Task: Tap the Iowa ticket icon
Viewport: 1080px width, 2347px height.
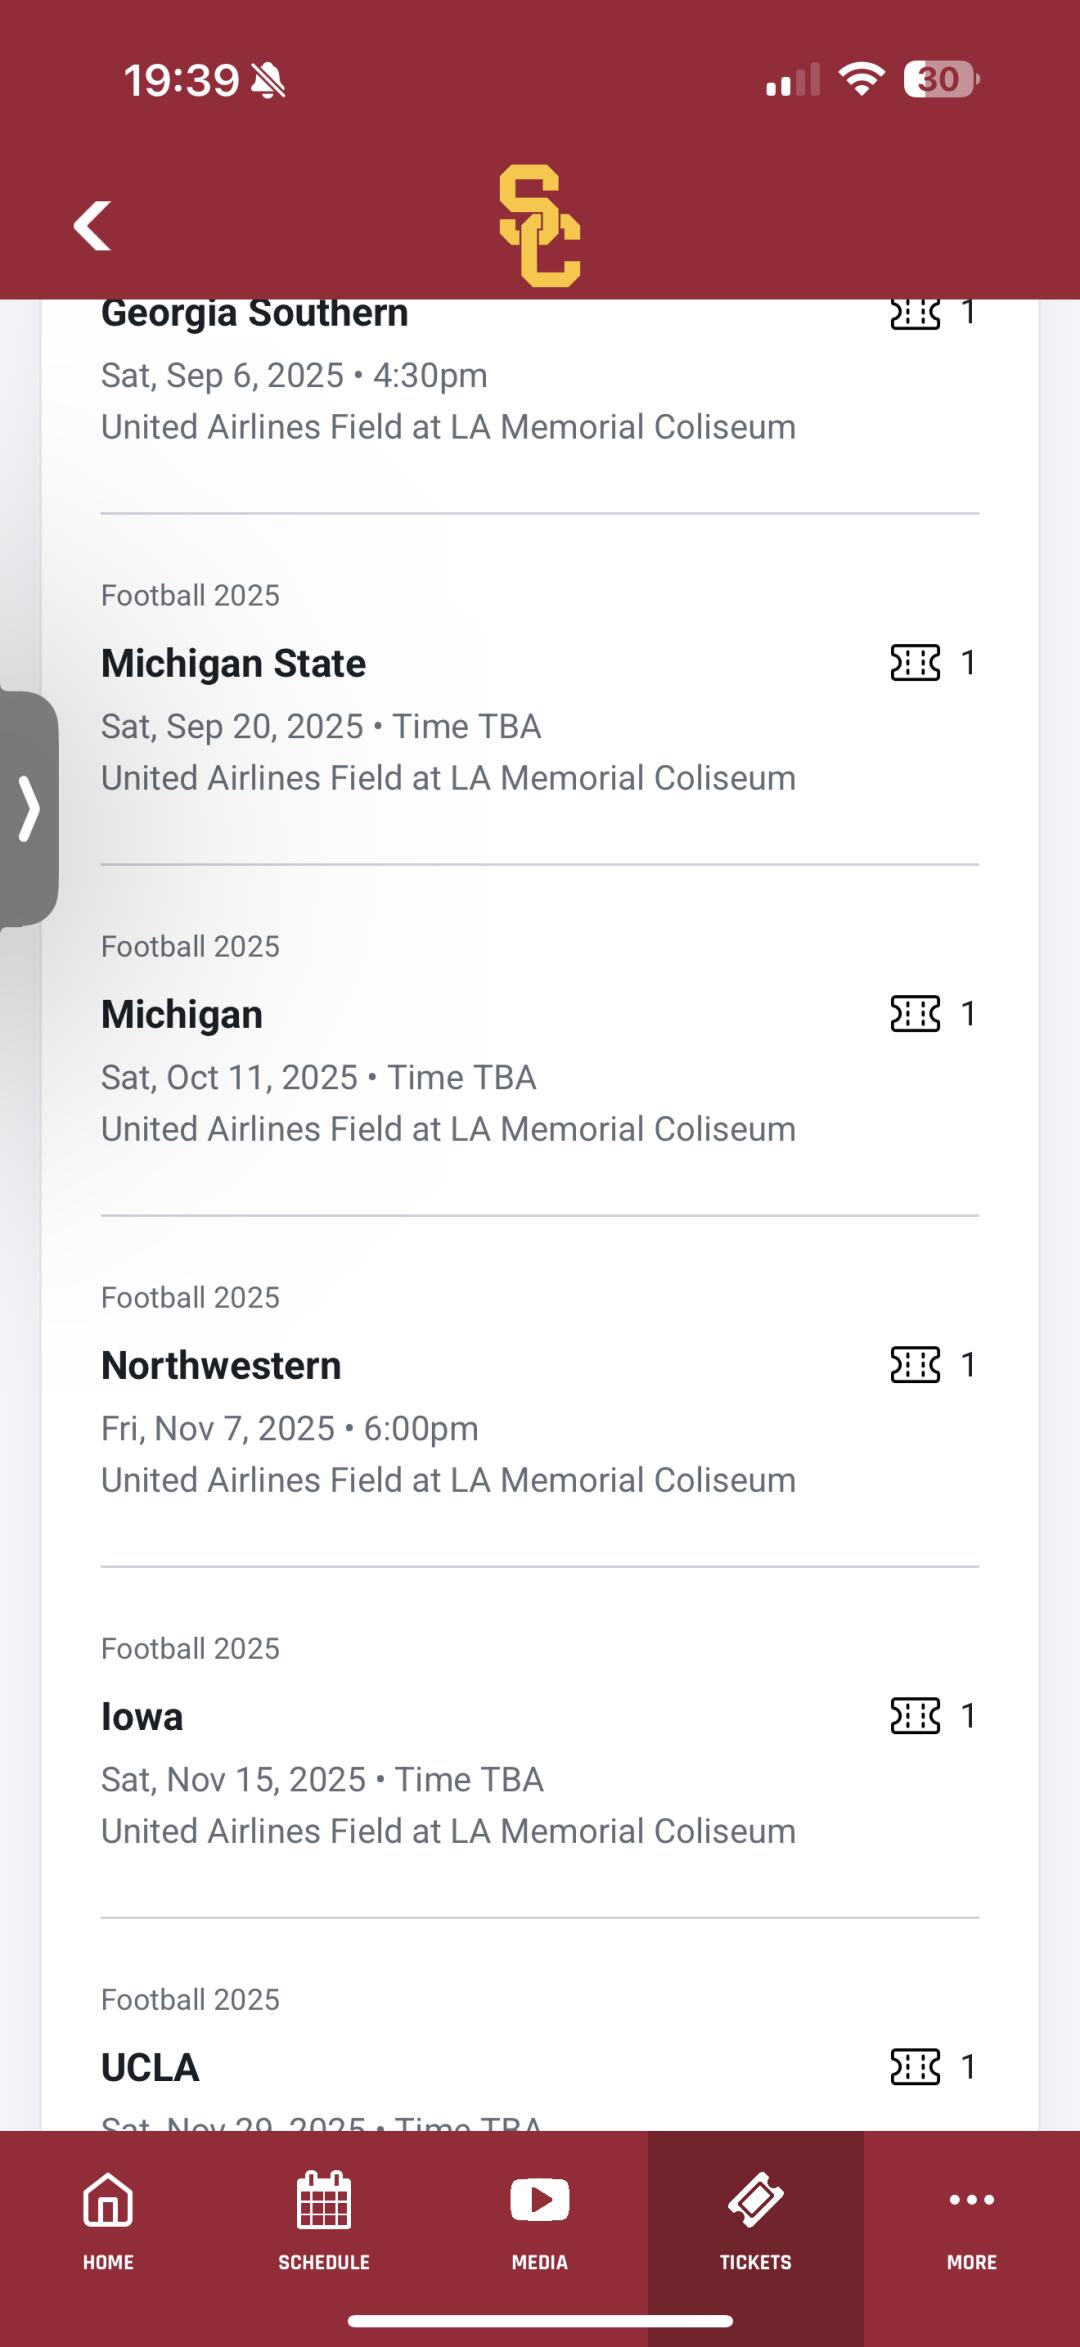Action: [x=915, y=1715]
